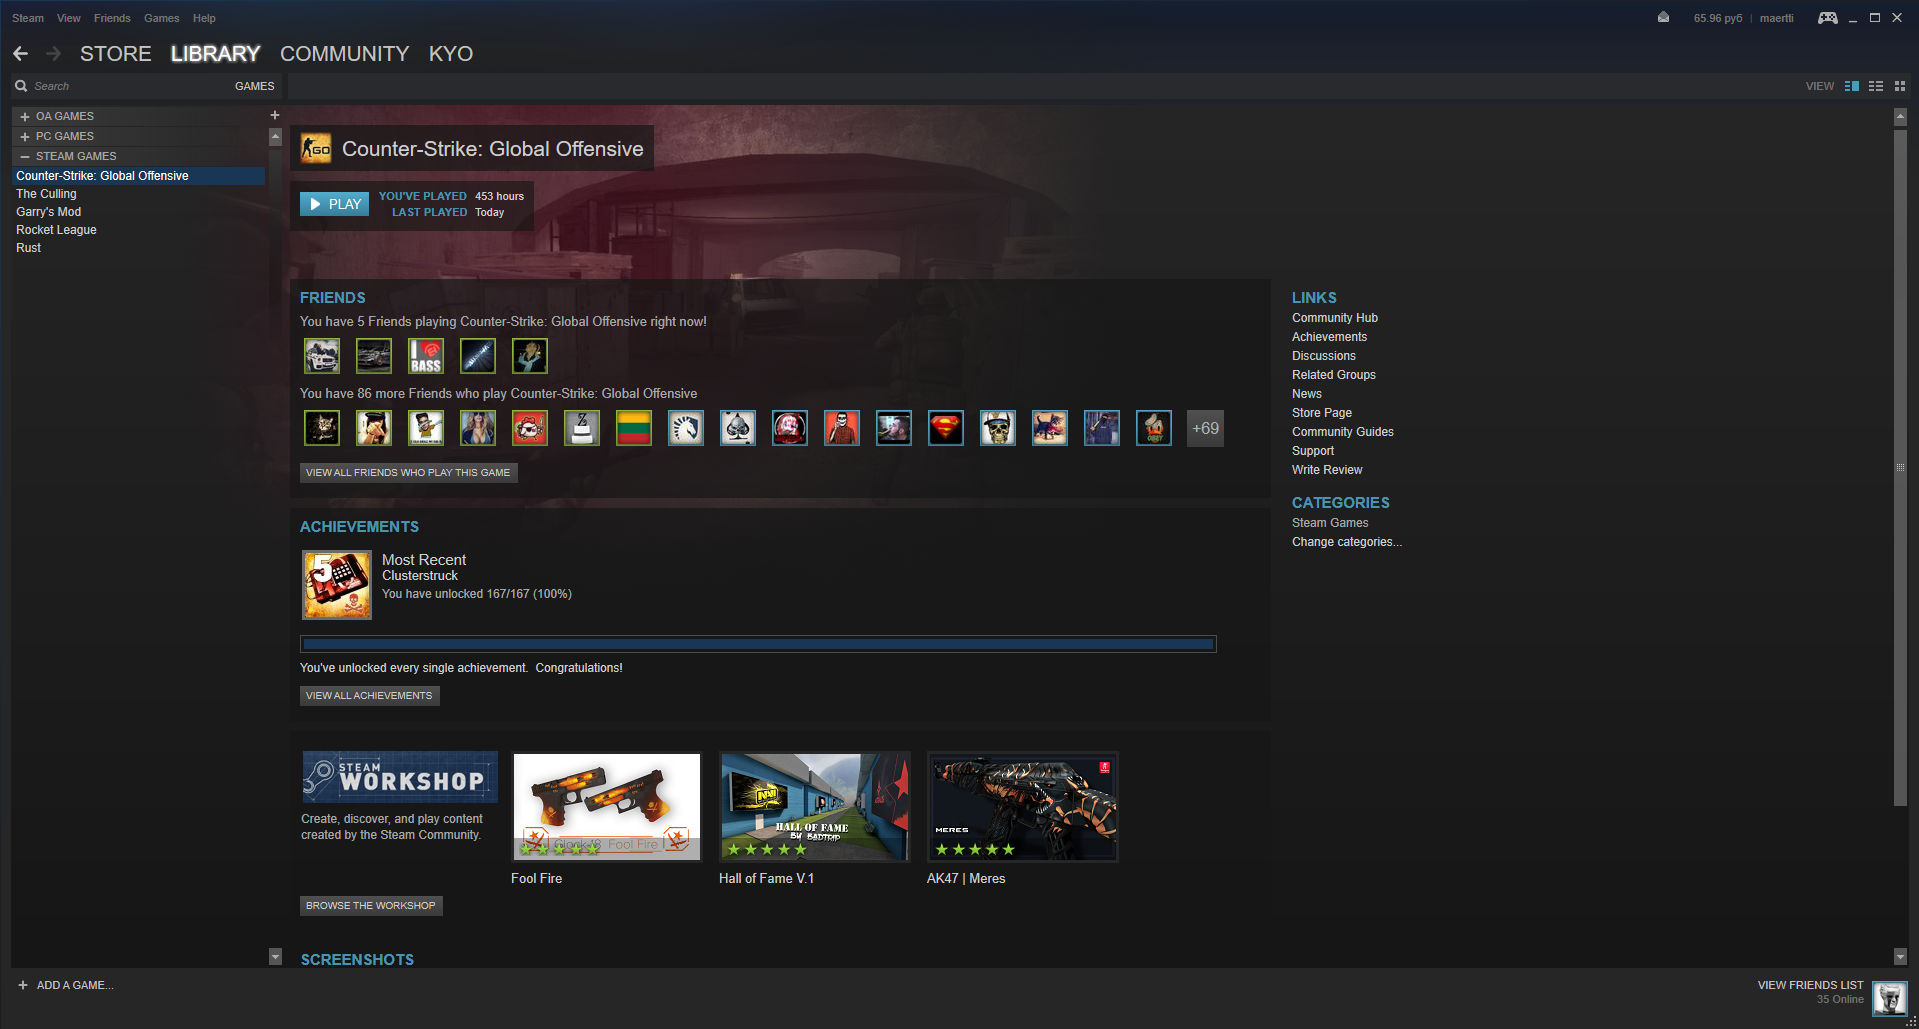This screenshot has width=1919, height=1029.
Task: Switch to grid view mode
Action: (x=1900, y=86)
